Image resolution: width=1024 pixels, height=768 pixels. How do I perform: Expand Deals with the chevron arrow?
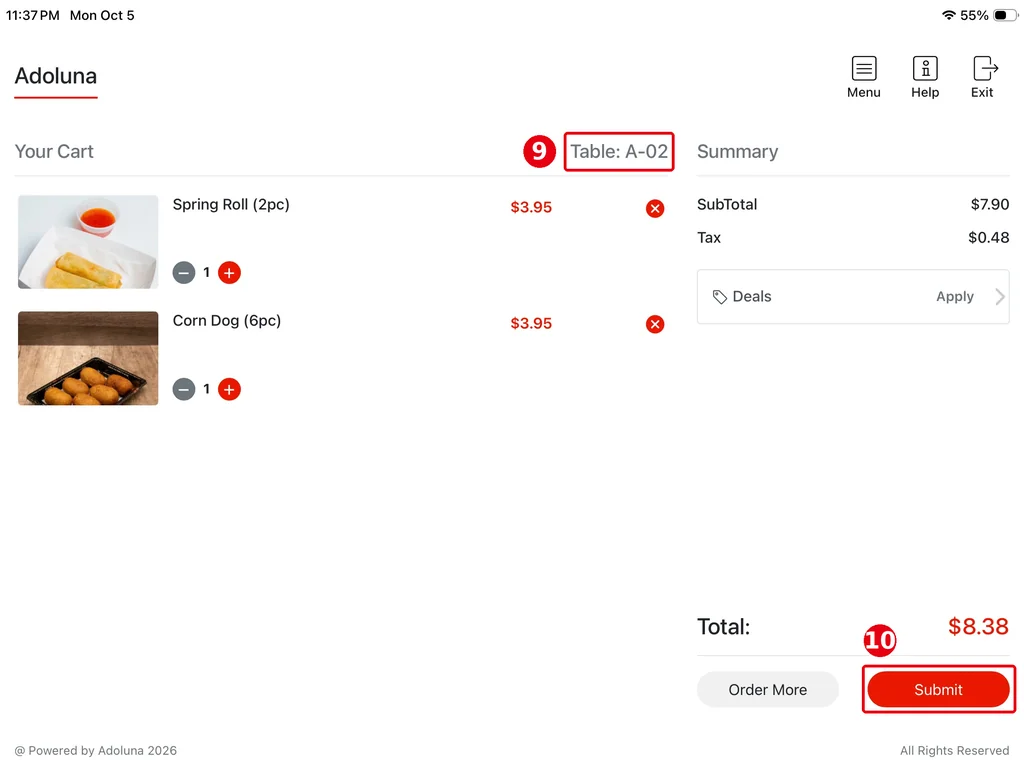(x=1000, y=297)
